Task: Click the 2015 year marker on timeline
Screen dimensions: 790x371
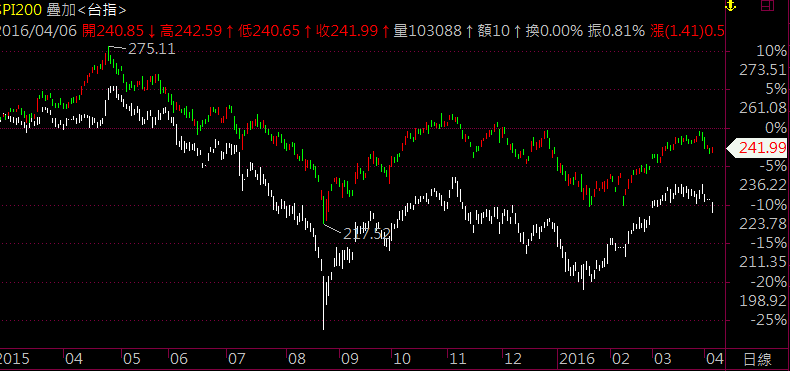Action: pyautogui.click(x=15, y=359)
